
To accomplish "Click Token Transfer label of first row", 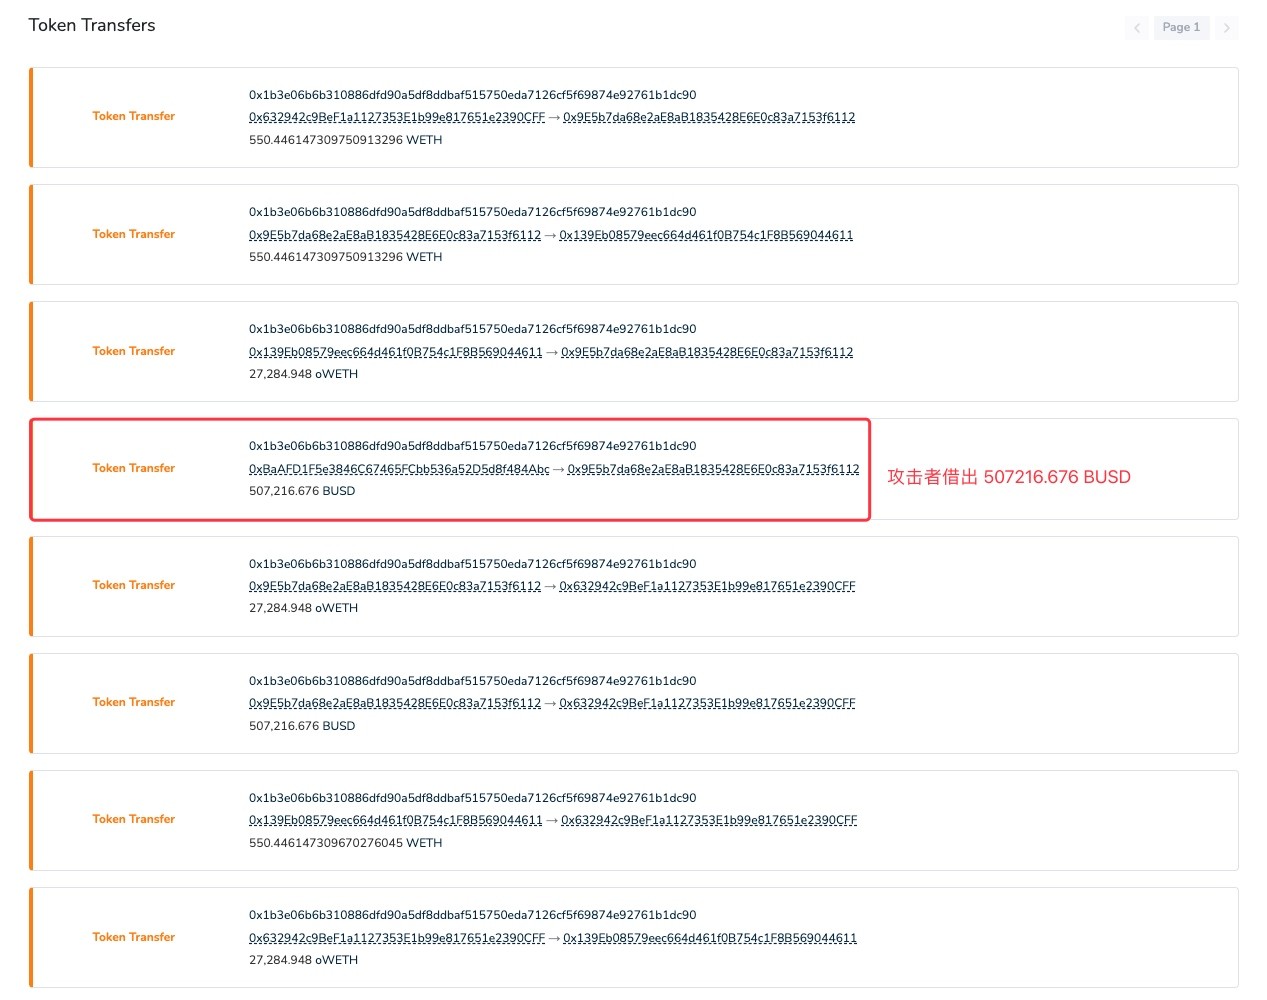I will [x=134, y=116].
